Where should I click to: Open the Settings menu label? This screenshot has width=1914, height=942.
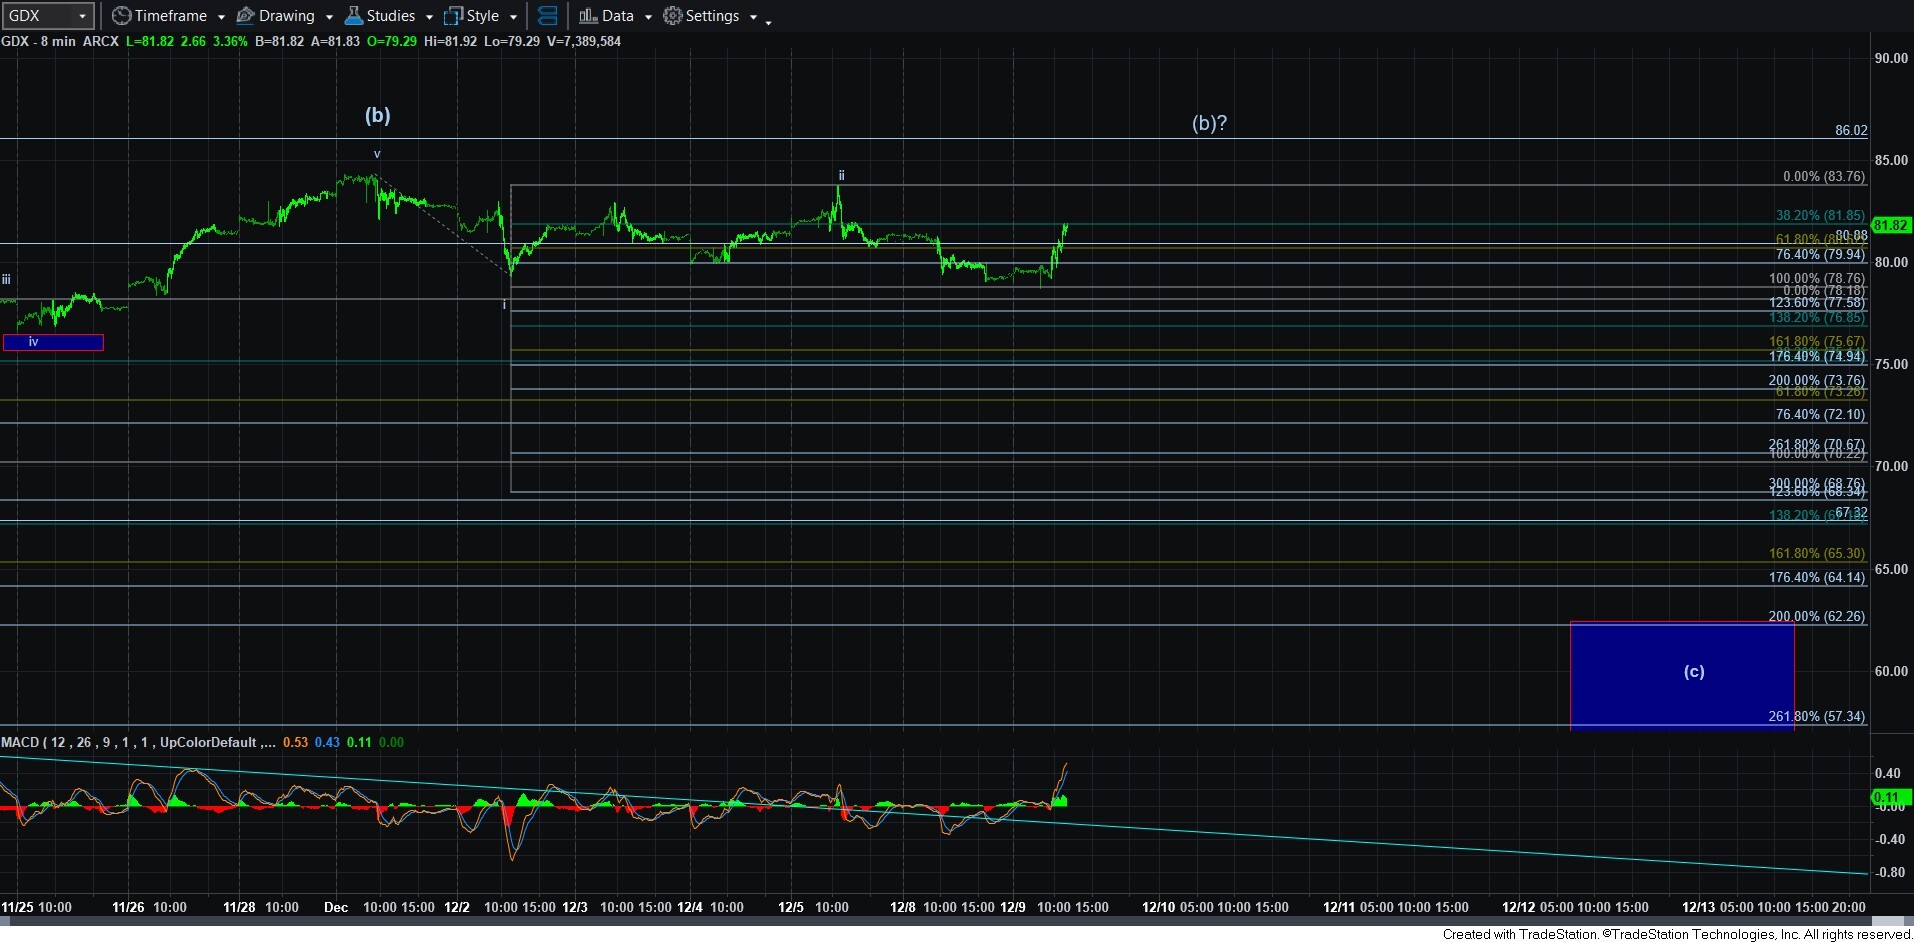[x=712, y=16]
